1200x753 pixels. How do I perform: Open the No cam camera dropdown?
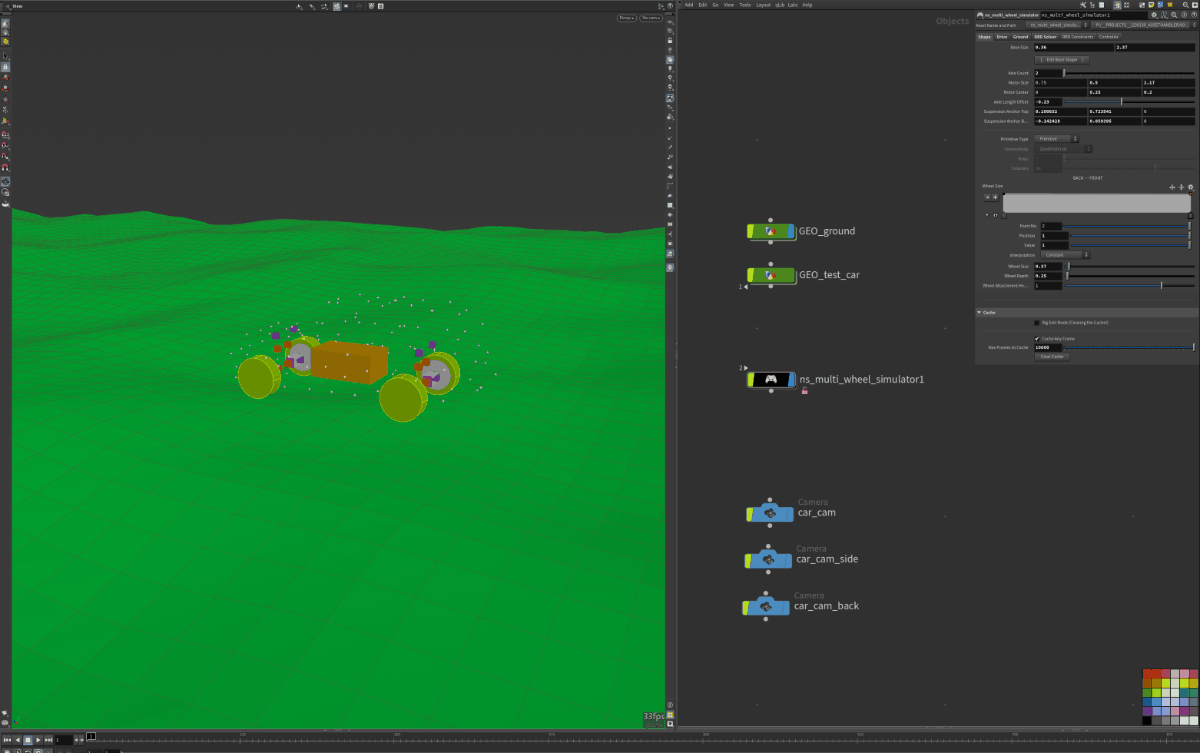click(x=651, y=18)
